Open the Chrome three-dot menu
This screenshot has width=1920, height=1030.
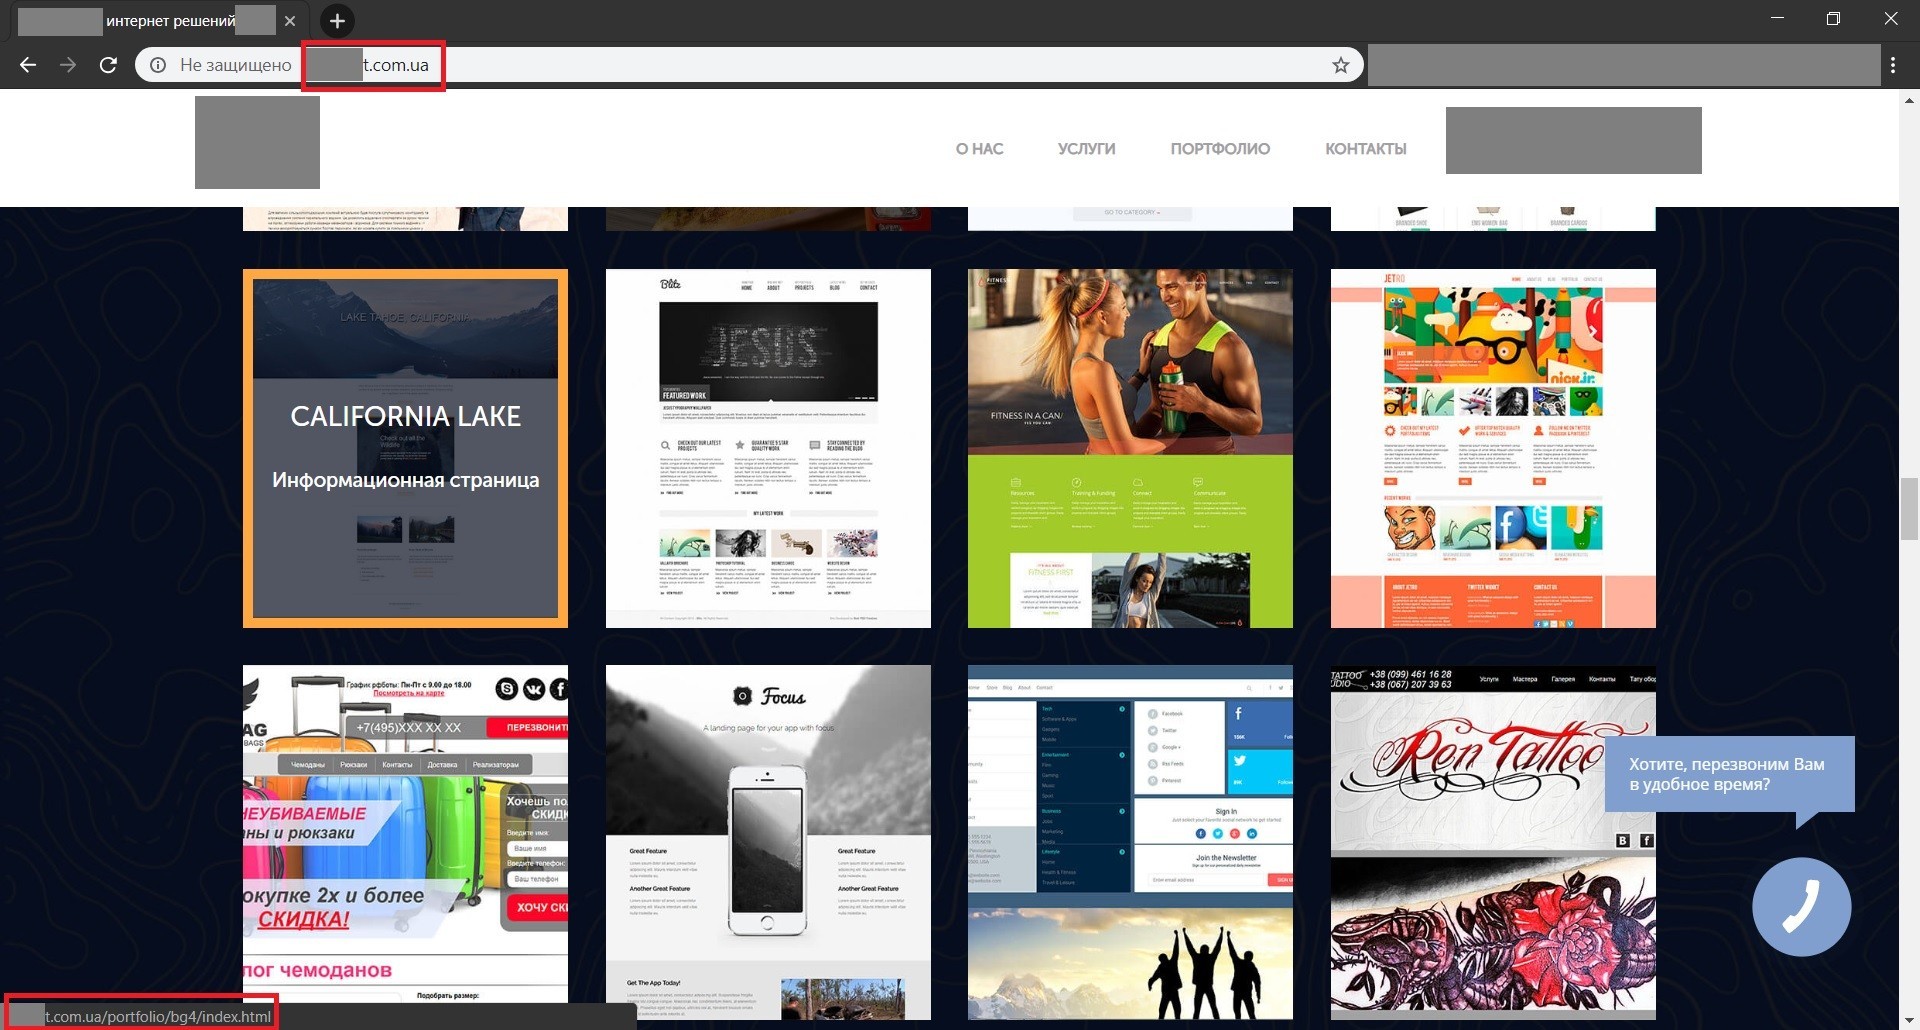pyautogui.click(x=1893, y=65)
